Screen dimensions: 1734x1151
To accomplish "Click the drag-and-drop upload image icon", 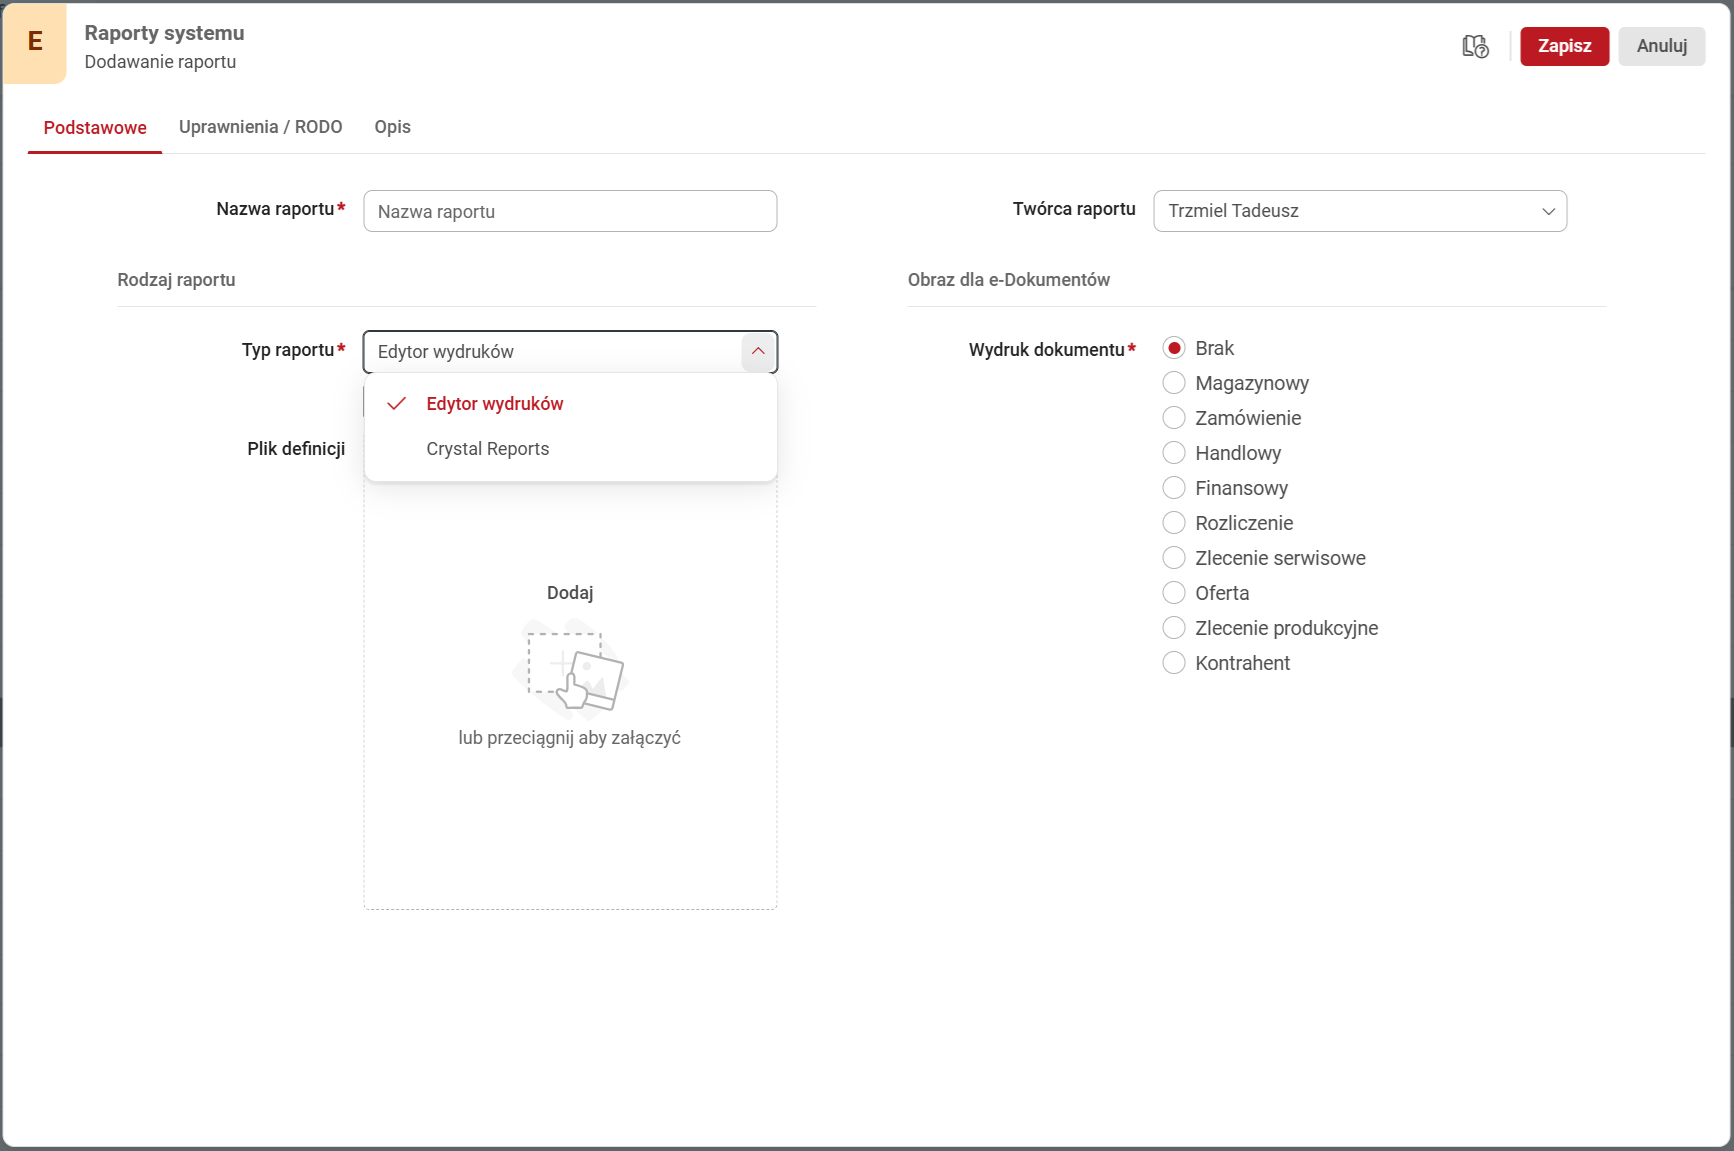I will pyautogui.click(x=569, y=668).
